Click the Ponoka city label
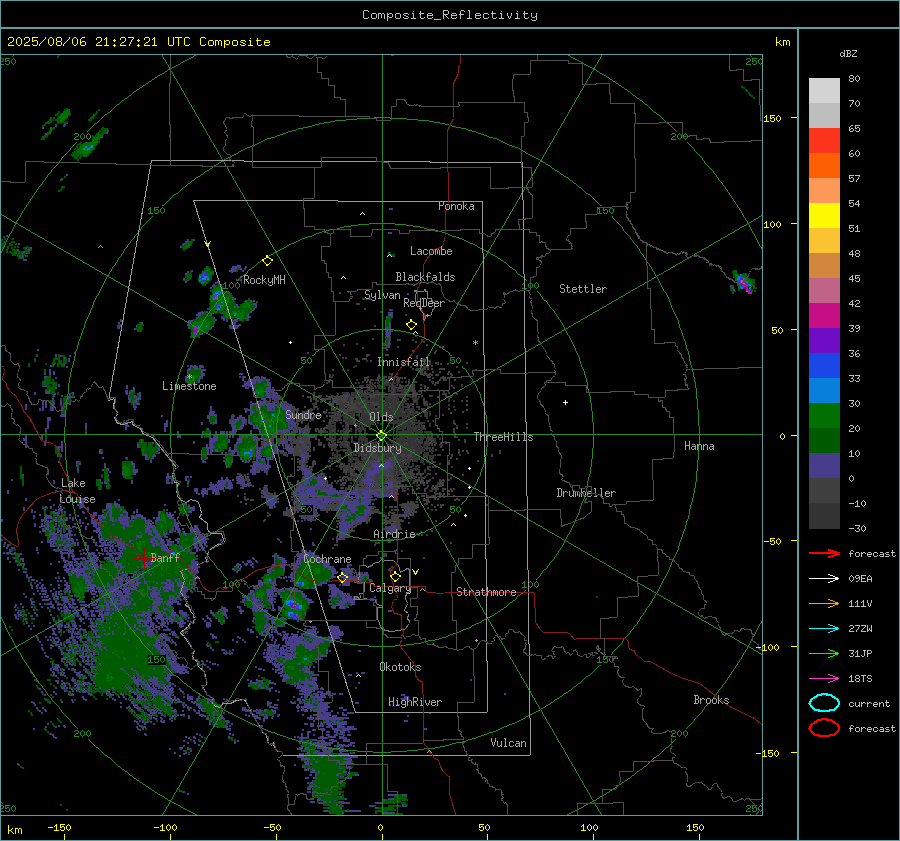The height and width of the screenshot is (841, 900). pyautogui.click(x=456, y=206)
